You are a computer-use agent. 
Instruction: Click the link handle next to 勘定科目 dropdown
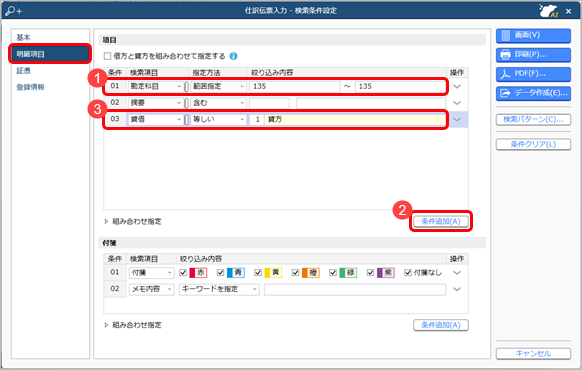tap(187, 86)
